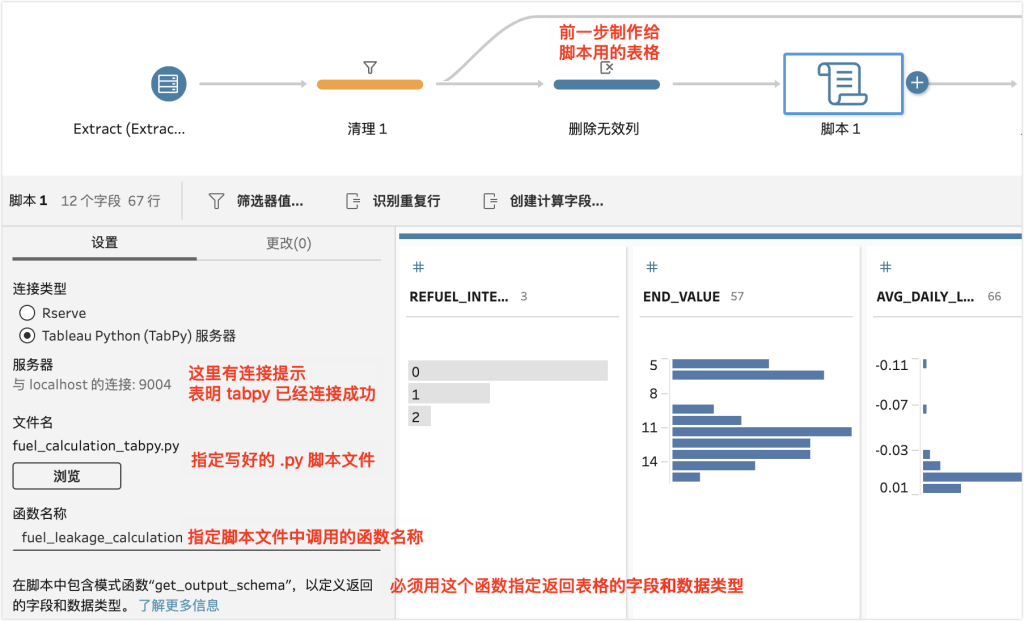Select Tableau Python (TabPy) 服务器 option
Image resolution: width=1024 pixels, height=621 pixels.
pos(28,336)
